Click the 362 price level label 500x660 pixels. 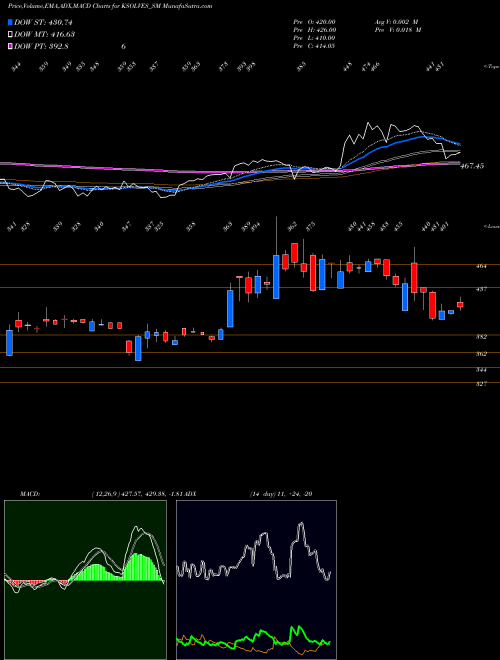(482, 354)
